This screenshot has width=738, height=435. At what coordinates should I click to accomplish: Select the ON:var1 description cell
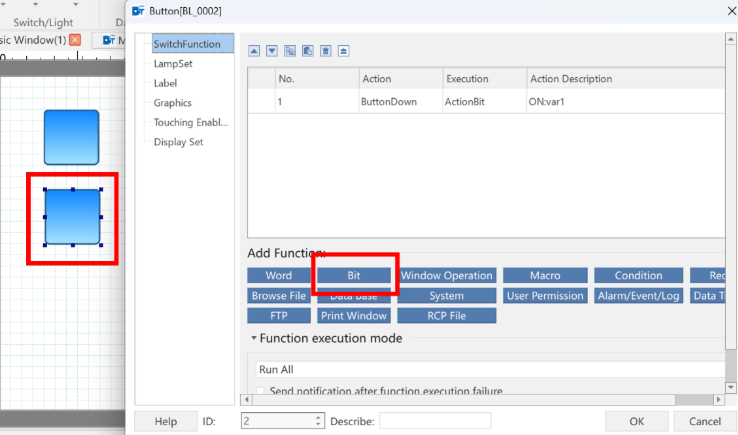pos(626,102)
